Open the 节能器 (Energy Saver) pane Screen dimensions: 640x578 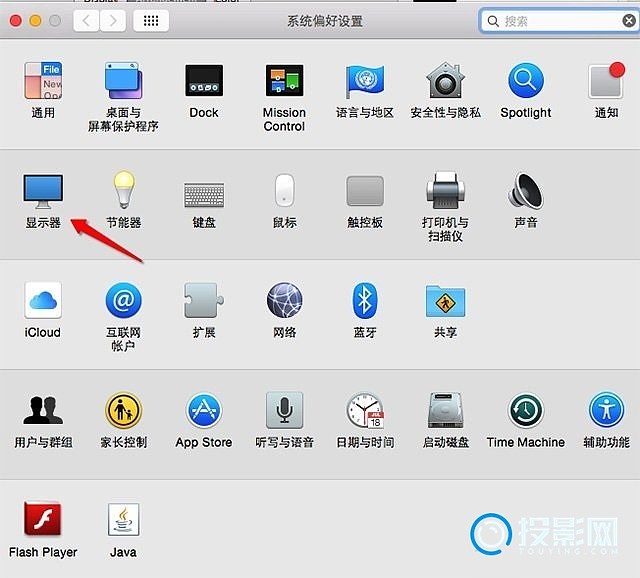(123, 190)
